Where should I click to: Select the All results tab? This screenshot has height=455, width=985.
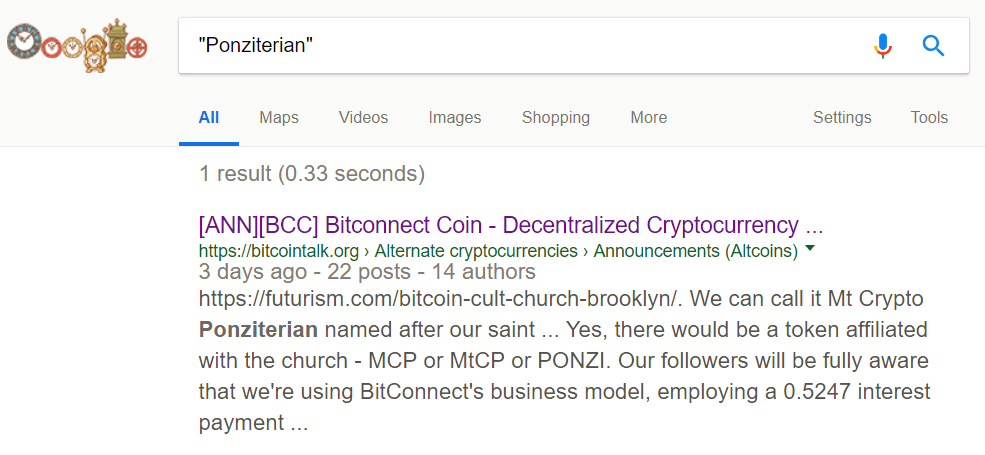(x=209, y=118)
